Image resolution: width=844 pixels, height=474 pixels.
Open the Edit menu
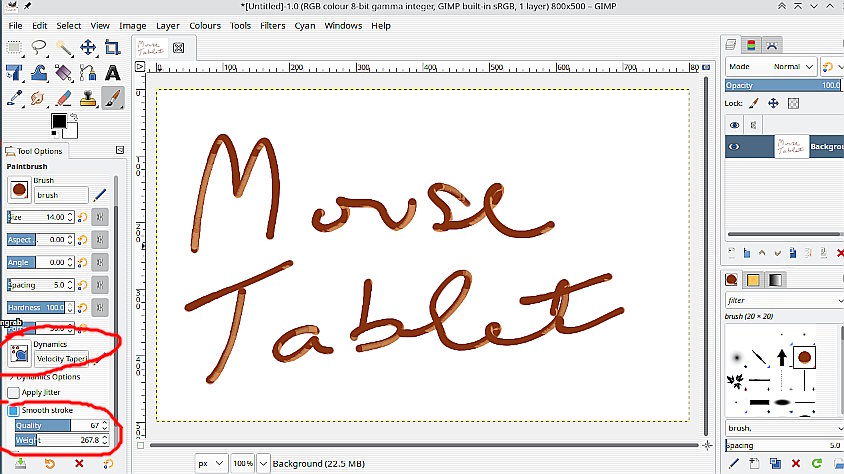click(x=39, y=25)
